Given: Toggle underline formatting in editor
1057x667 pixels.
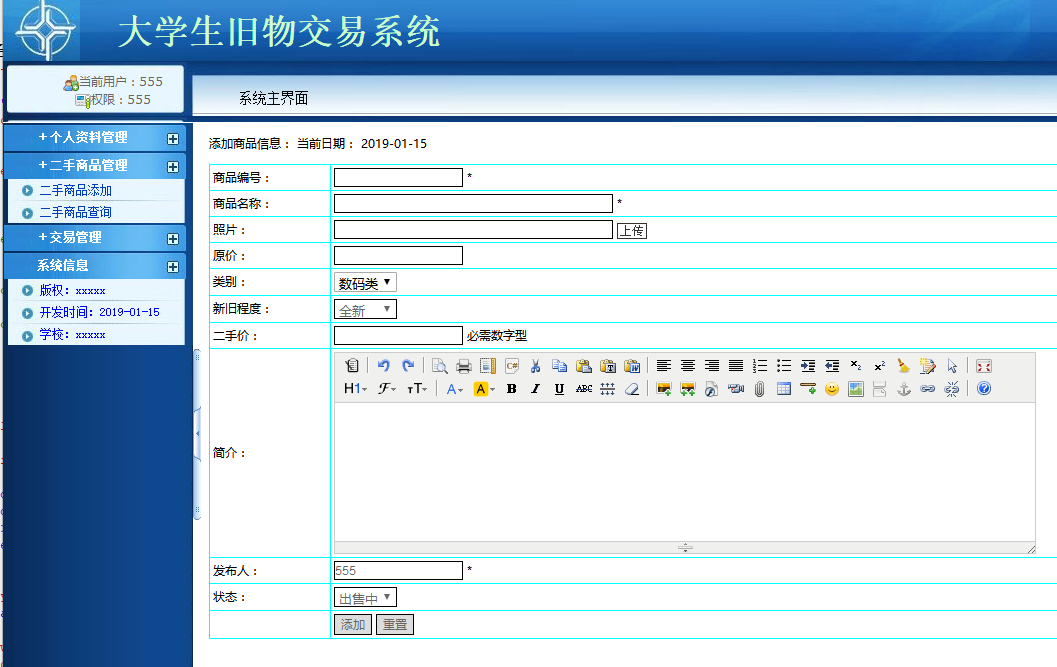Looking at the screenshot, I should point(559,389).
